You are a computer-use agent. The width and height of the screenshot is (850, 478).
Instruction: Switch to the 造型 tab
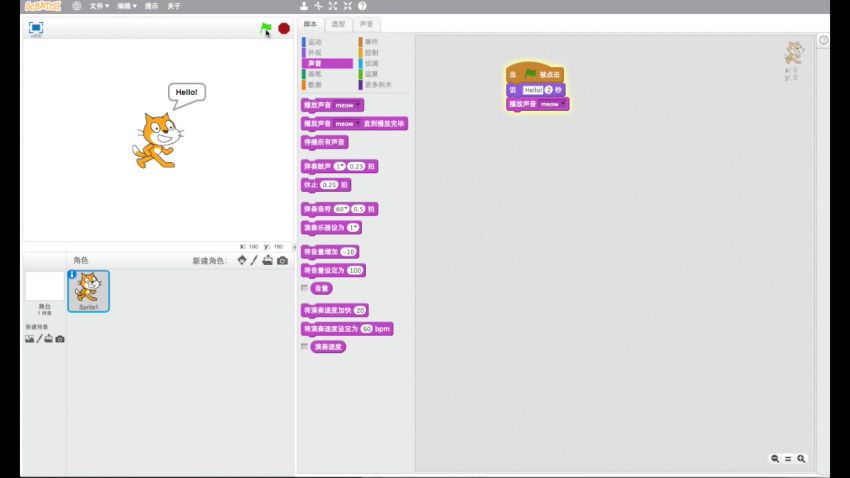pyautogui.click(x=338, y=24)
